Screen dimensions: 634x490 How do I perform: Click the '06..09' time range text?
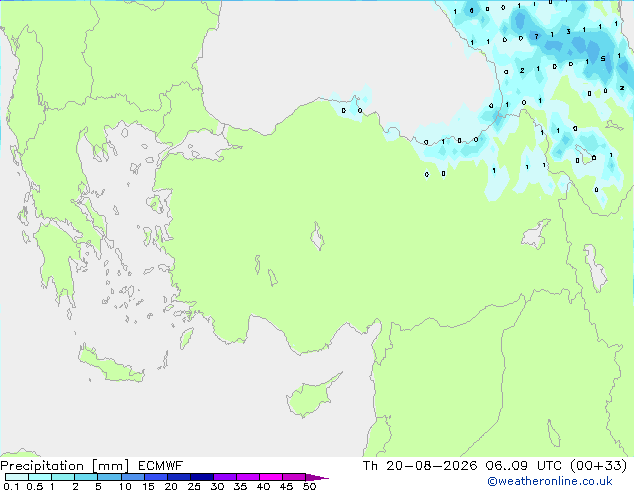[x=507, y=466]
